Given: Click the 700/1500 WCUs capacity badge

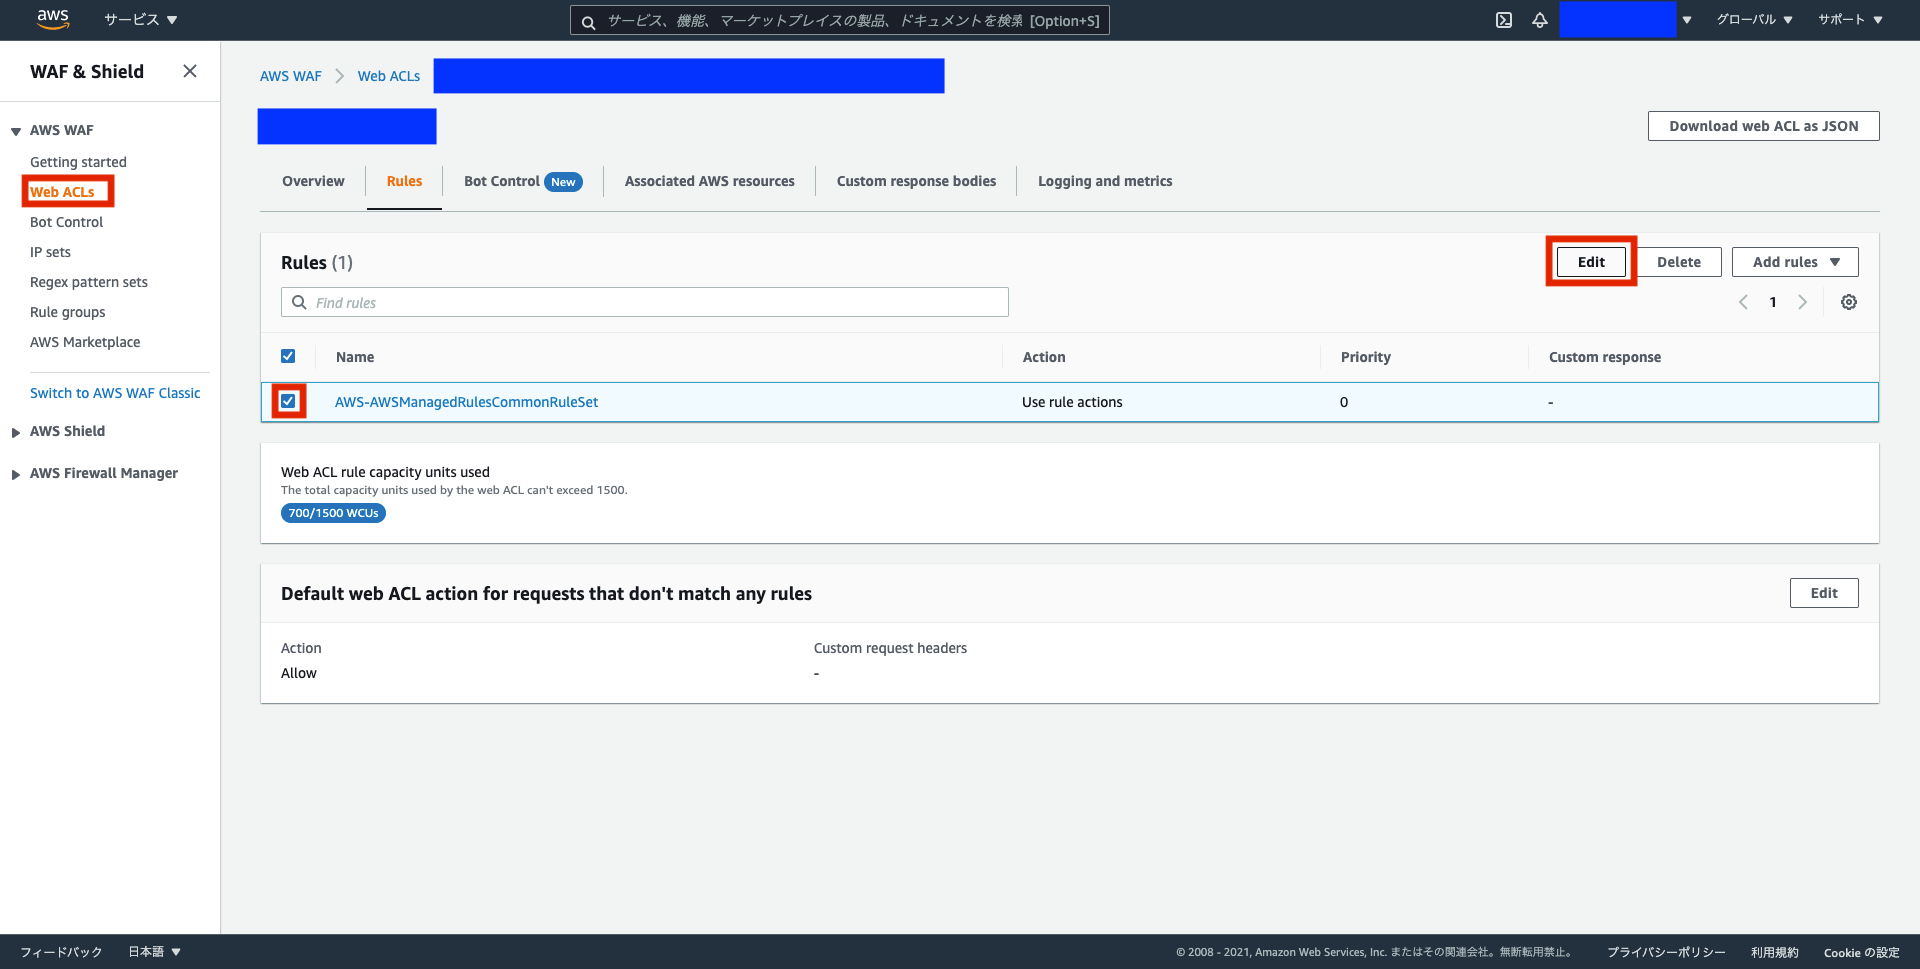Looking at the screenshot, I should pos(333,513).
